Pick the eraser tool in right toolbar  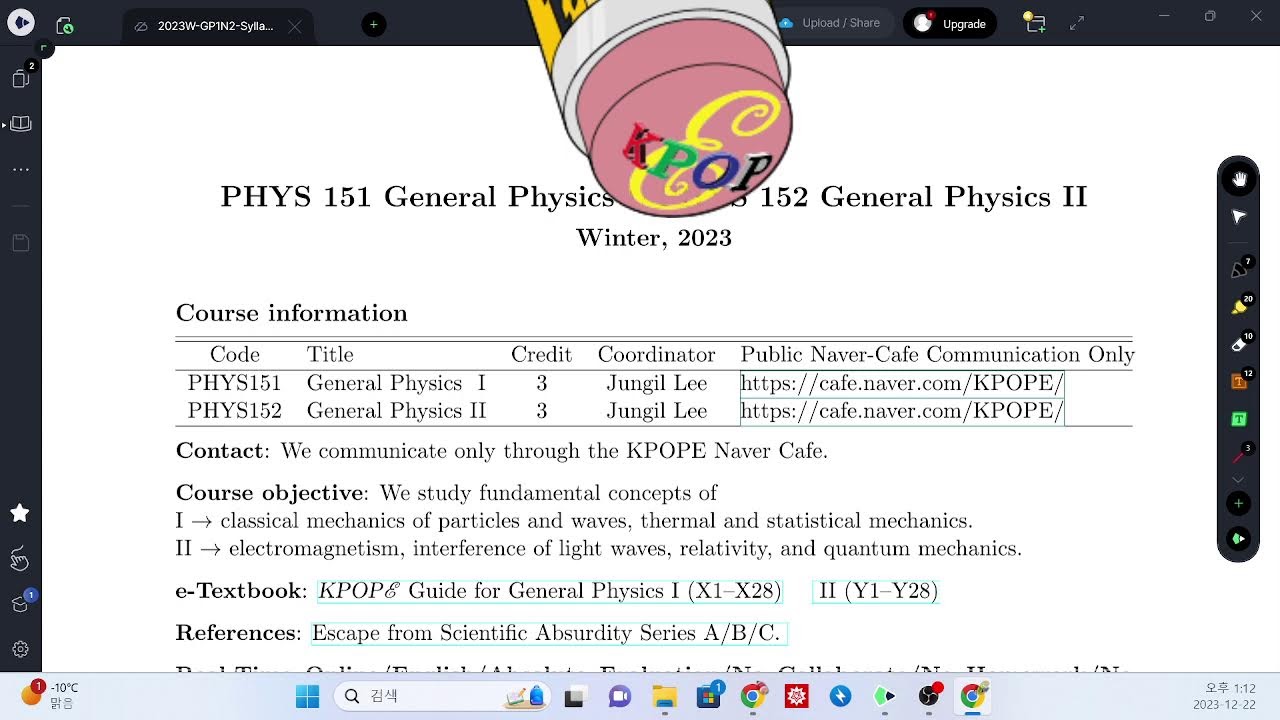1239,344
